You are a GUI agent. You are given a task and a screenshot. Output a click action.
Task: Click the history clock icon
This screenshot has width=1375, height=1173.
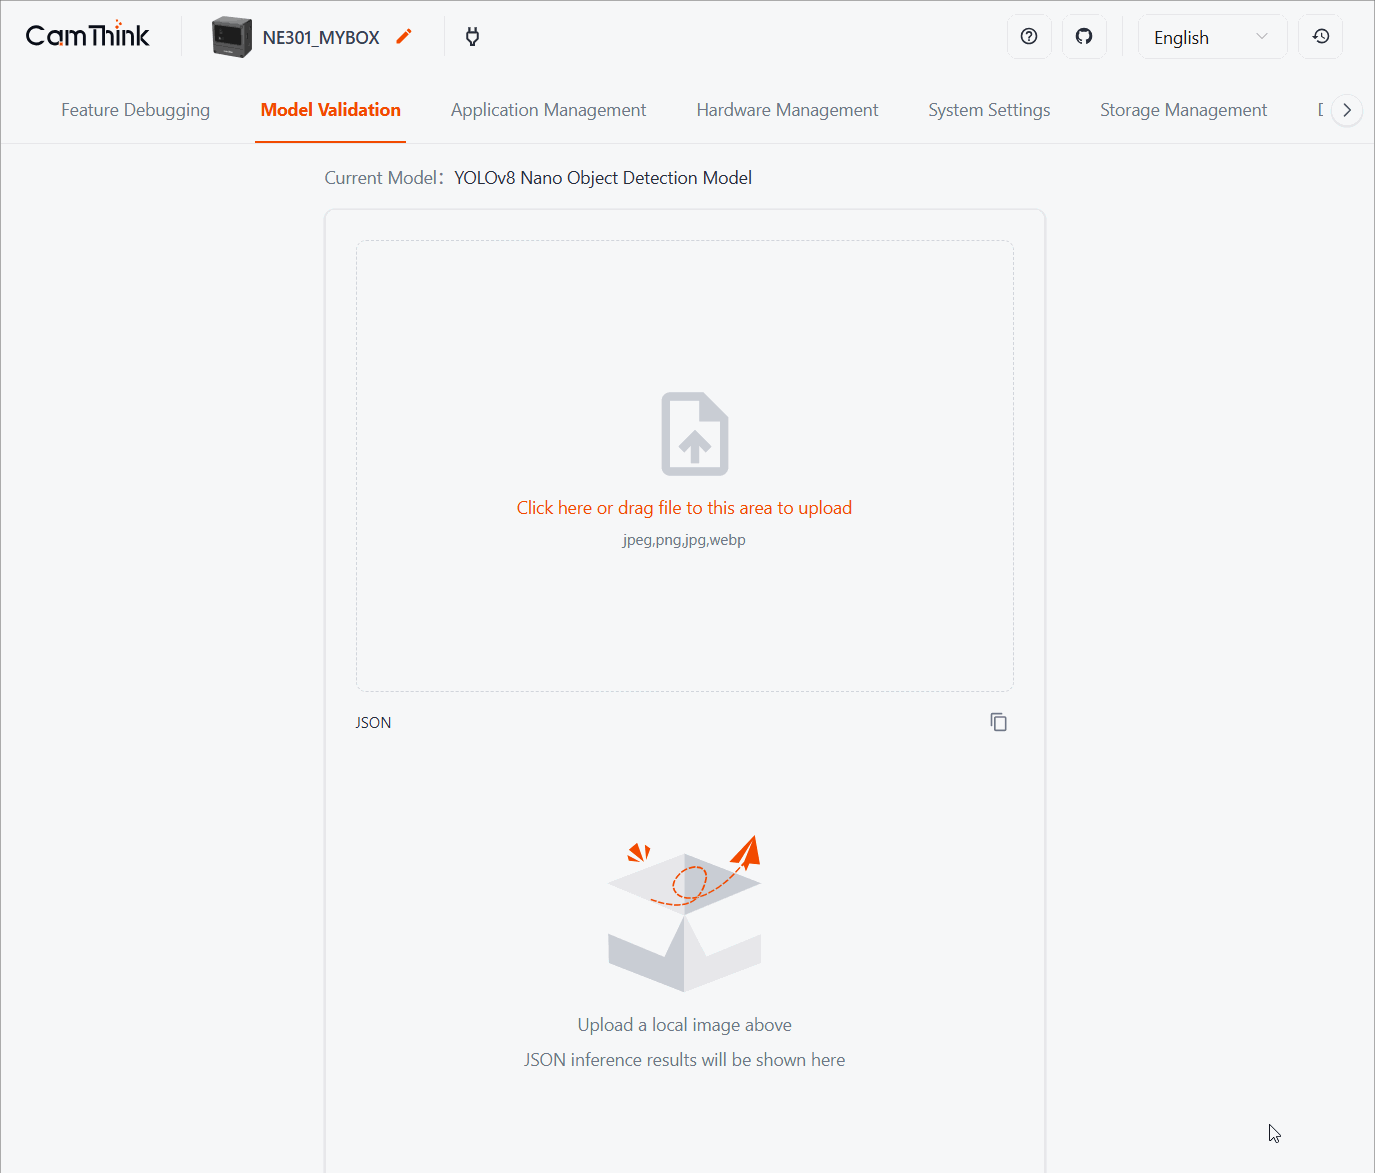(1320, 37)
